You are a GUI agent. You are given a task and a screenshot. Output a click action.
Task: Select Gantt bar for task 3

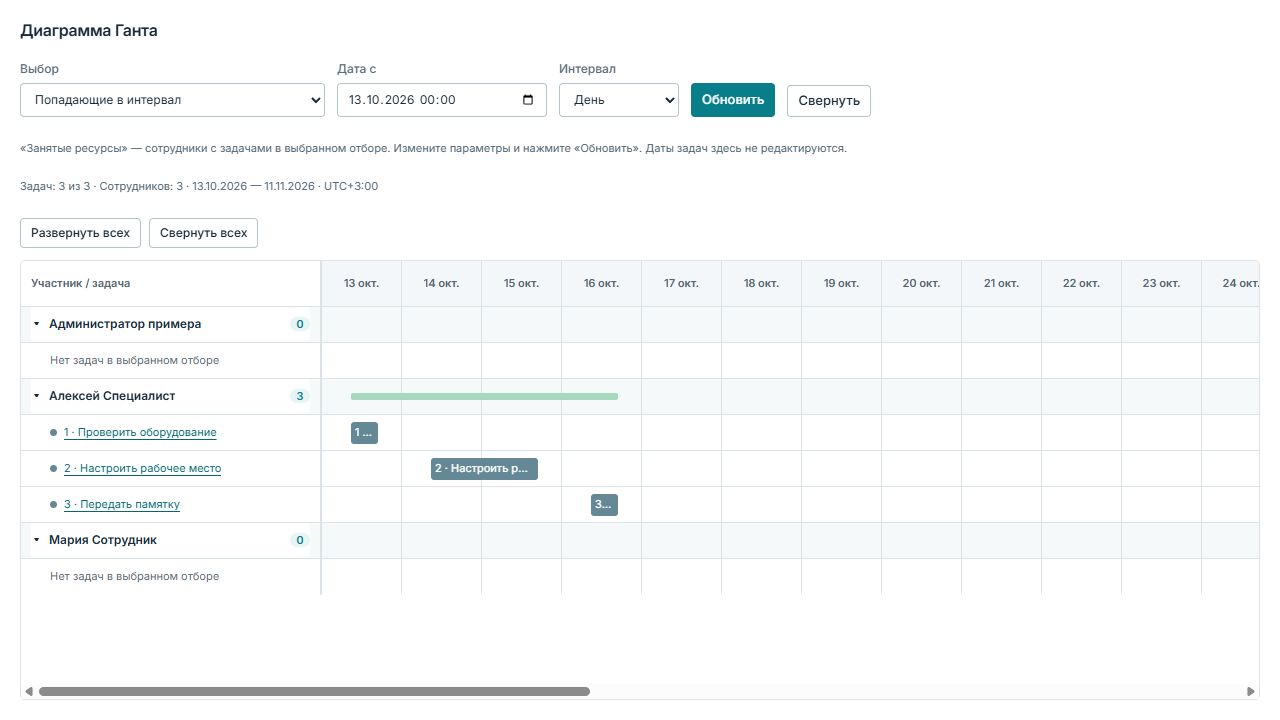pos(604,505)
